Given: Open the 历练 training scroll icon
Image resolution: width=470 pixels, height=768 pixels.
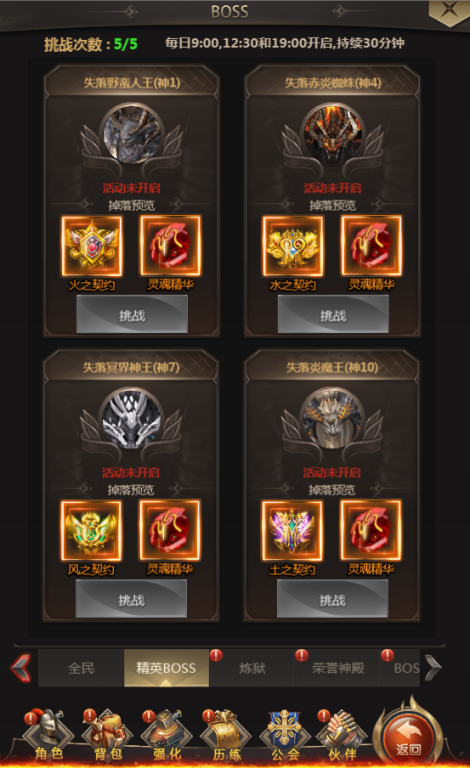Looking at the screenshot, I should 226,735.
